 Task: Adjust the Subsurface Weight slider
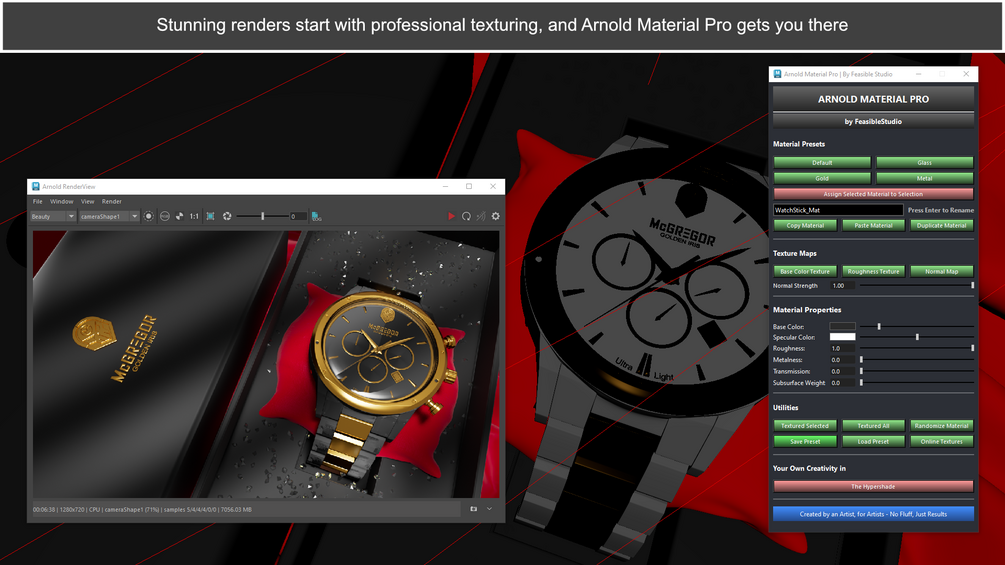click(x=917, y=383)
